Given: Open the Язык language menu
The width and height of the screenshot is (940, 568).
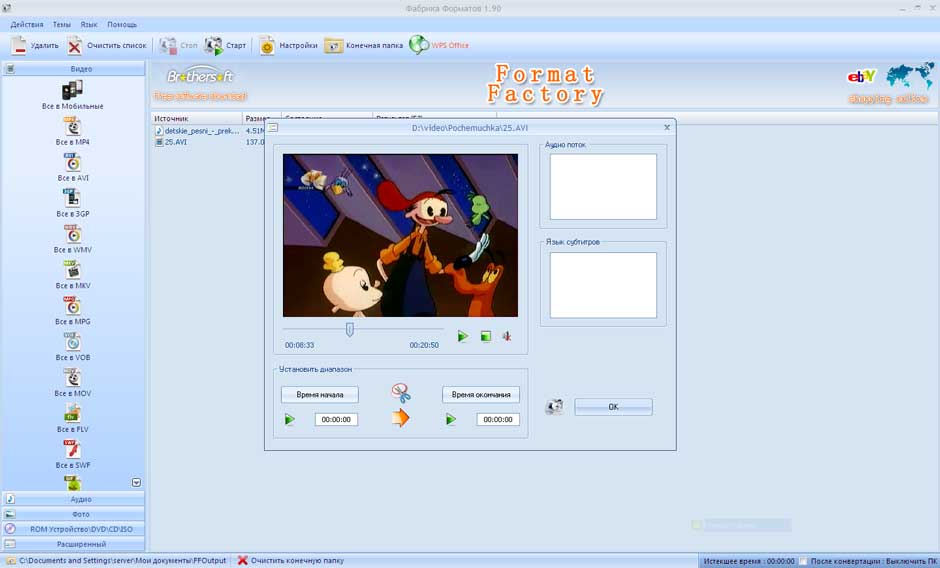Looking at the screenshot, I should [89, 24].
